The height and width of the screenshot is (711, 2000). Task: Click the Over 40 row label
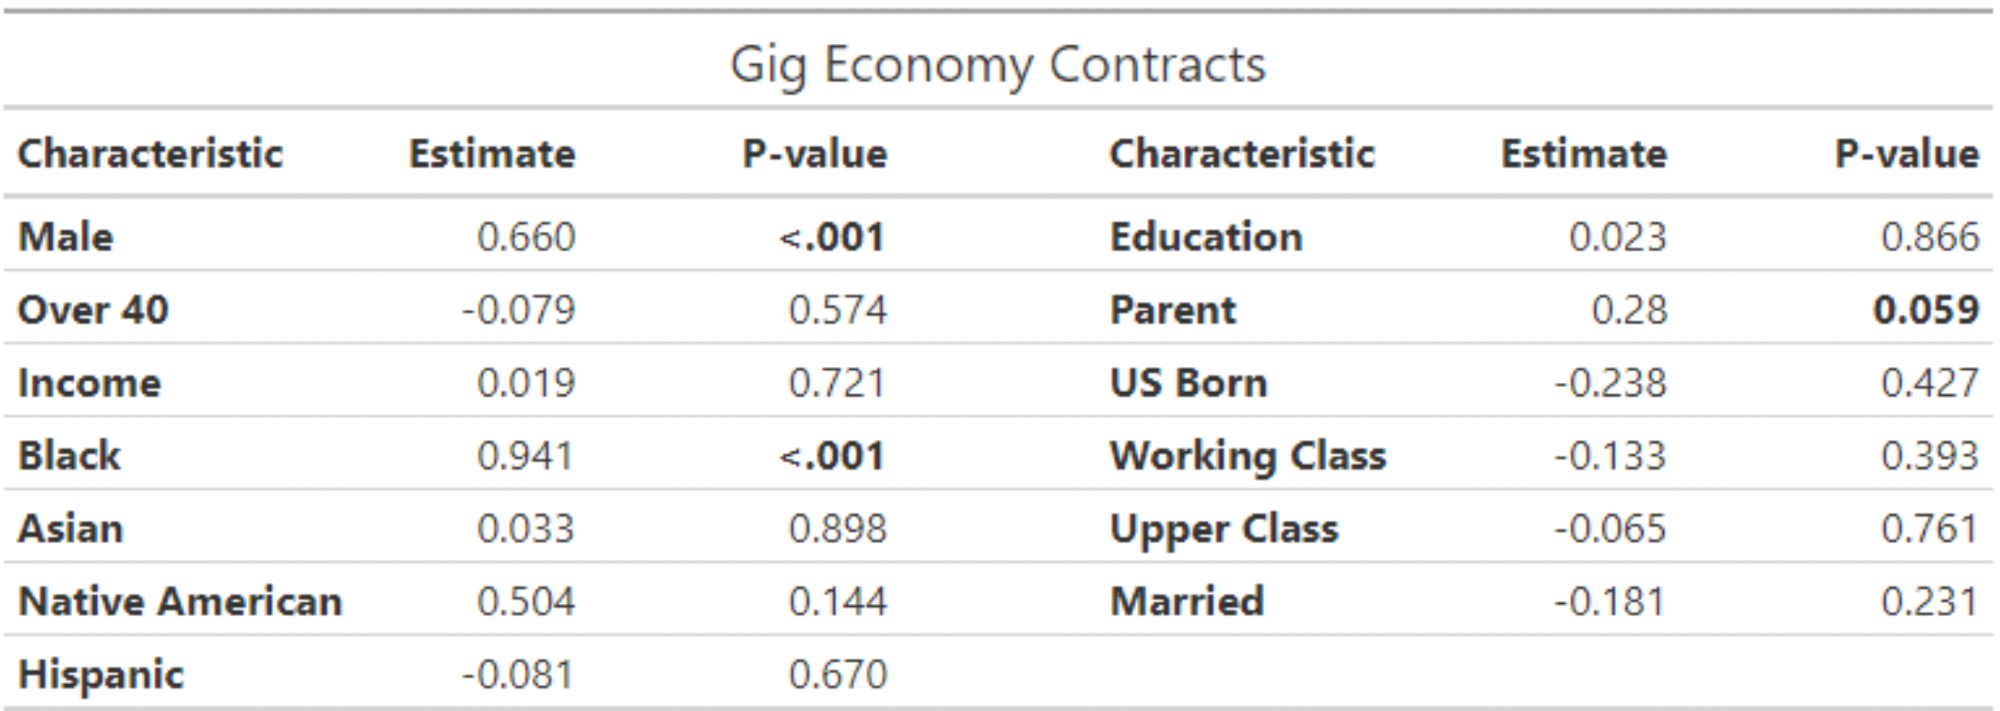[x=93, y=310]
